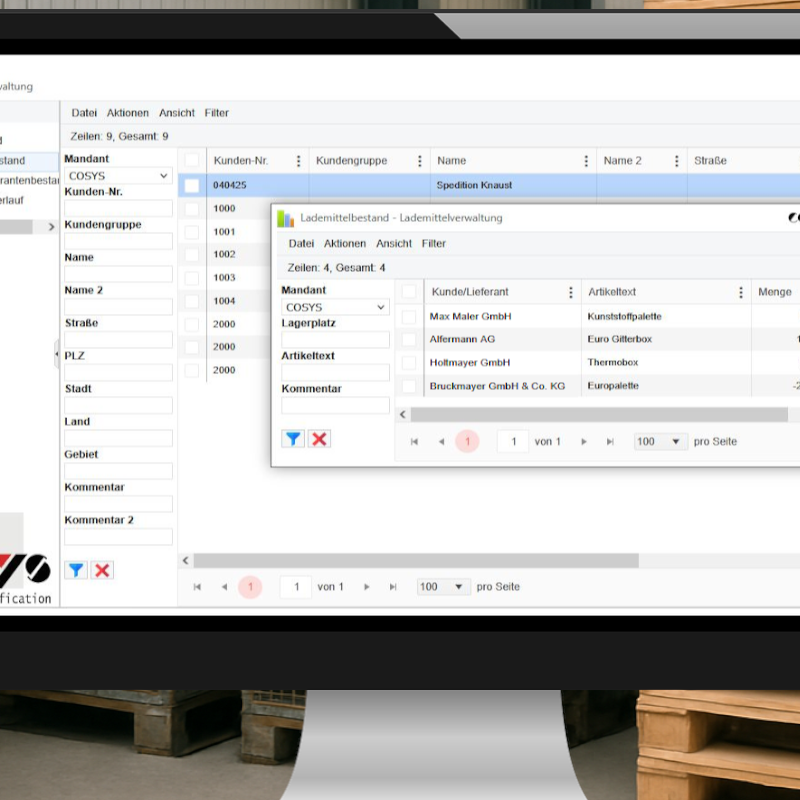
Task: Toggle select-all checkbox in customer table header
Action: coord(192,160)
